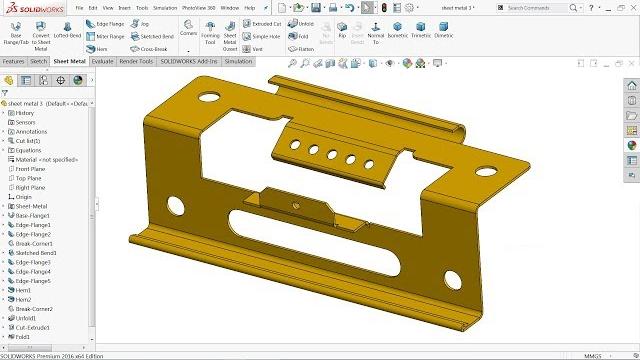
Task: Open the Edit Appearance icon in view toolbar
Action: (x=407, y=63)
